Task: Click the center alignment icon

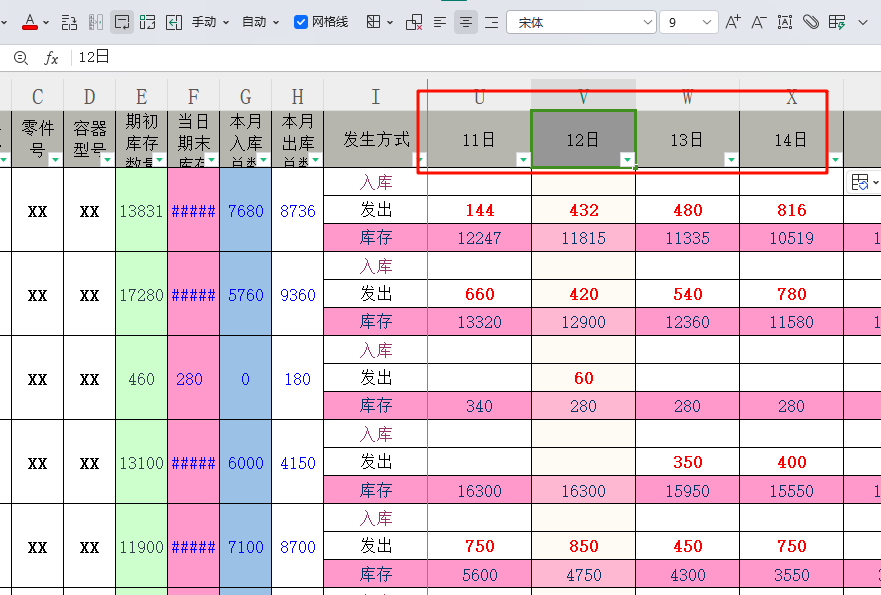Action: pyautogui.click(x=466, y=22)
